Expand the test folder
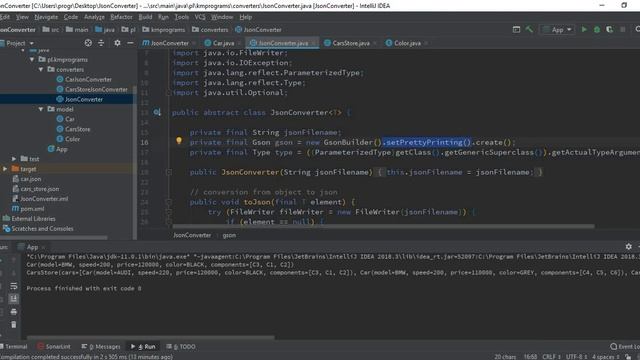The height and width of the screenshot is (360, 640). click(x=14, y=159)
